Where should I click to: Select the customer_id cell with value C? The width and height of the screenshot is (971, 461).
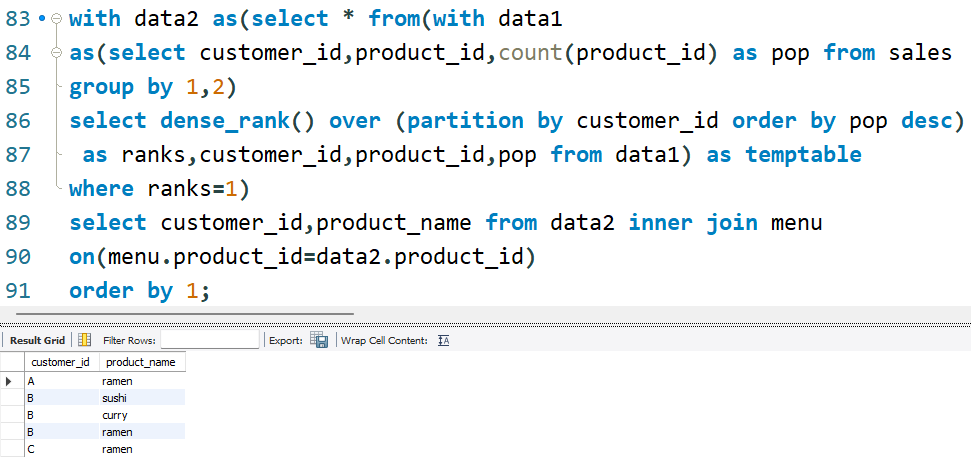tap(61, 449)
